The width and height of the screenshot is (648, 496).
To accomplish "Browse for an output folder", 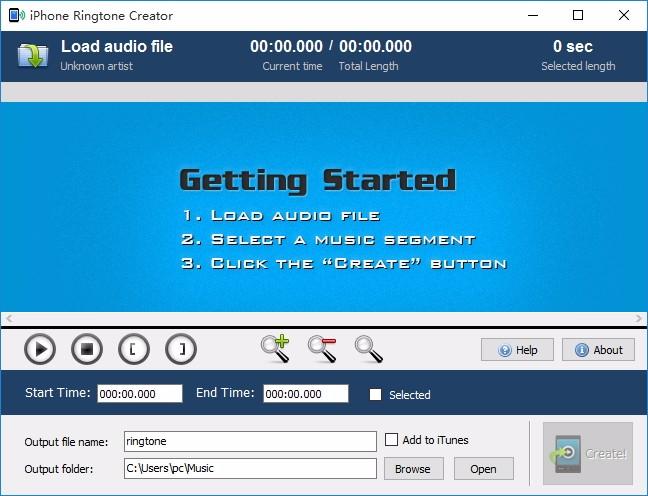I will point(414,469).
